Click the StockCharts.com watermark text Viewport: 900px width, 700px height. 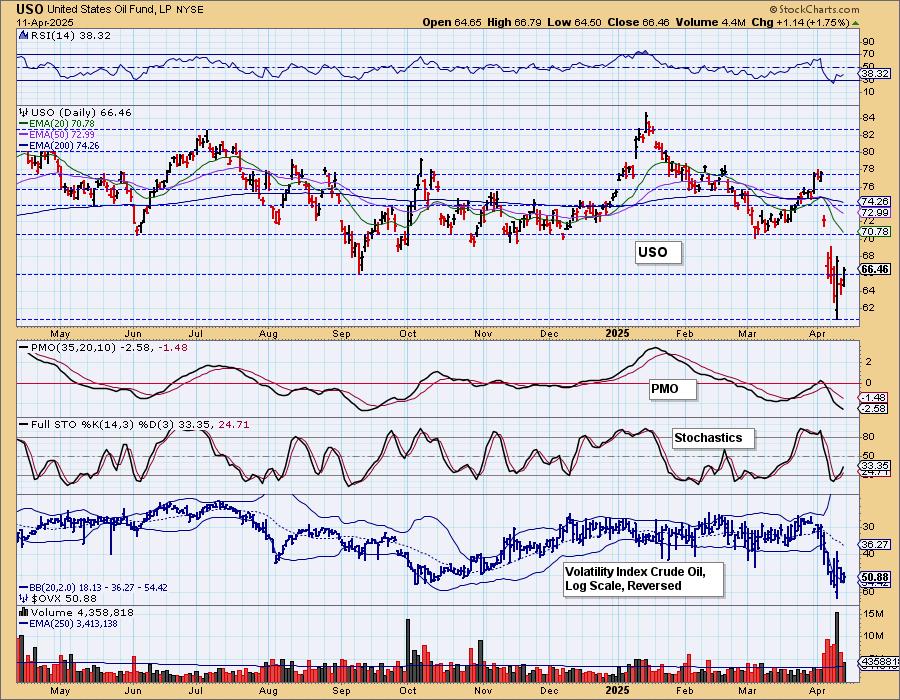814,9
